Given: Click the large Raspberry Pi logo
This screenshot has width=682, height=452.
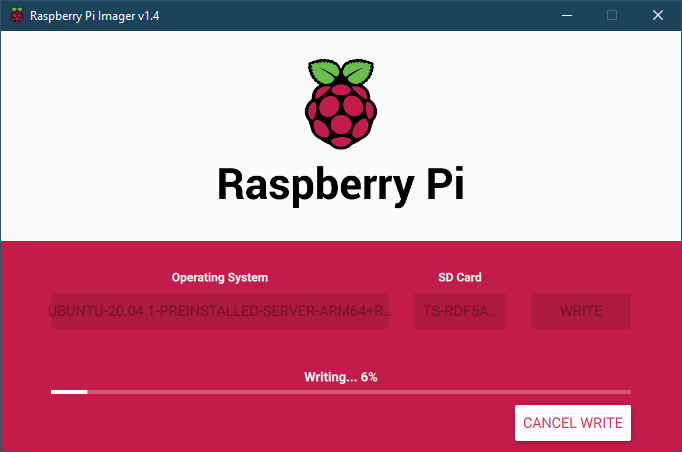Looking at the screenshot, I should pos(341,104).
